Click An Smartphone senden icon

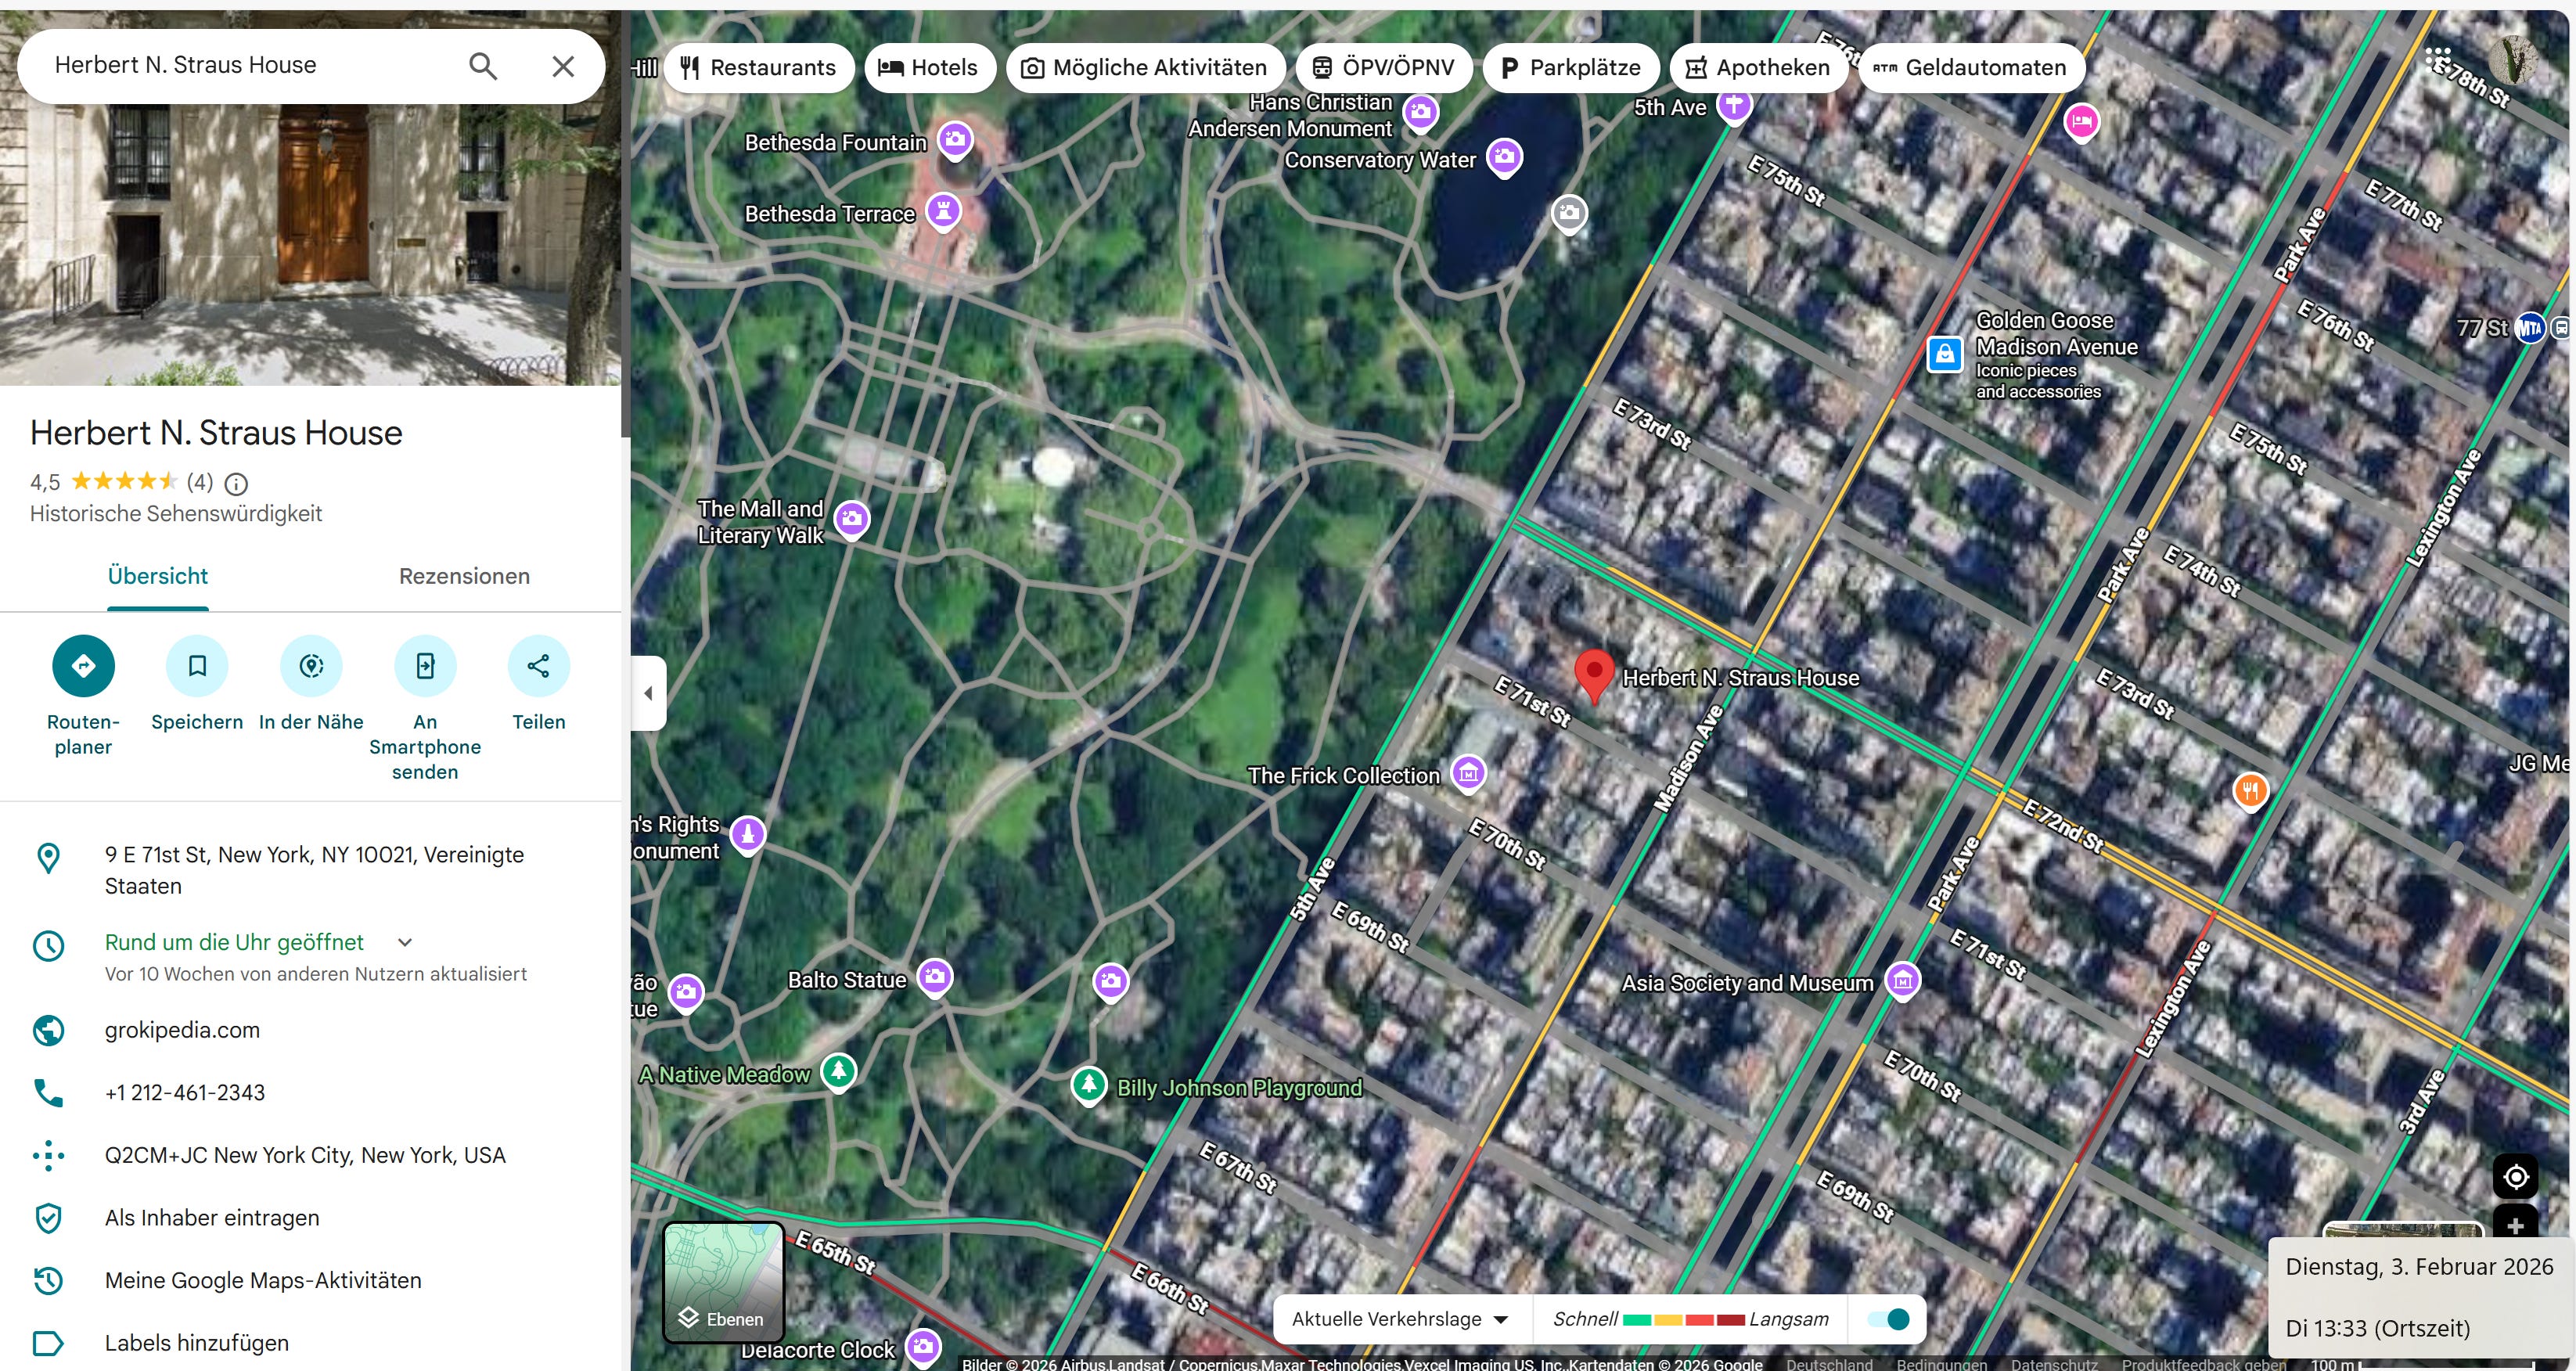tap(425, 665)
